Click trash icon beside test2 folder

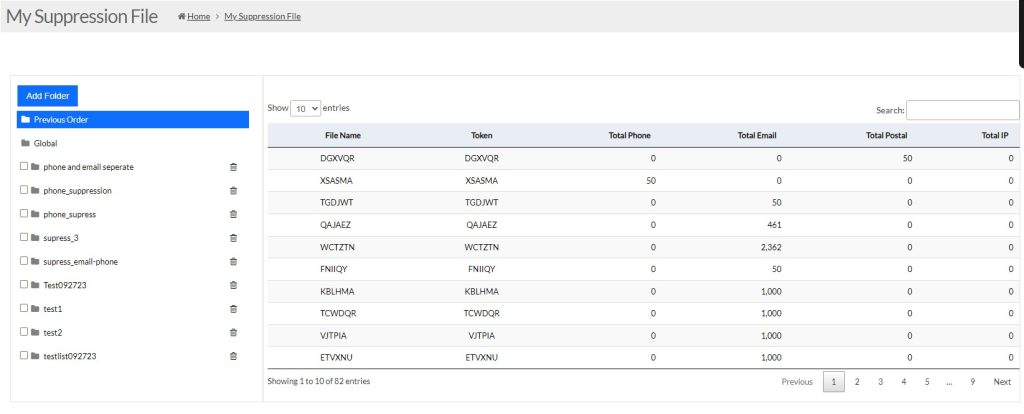point(233,332)
